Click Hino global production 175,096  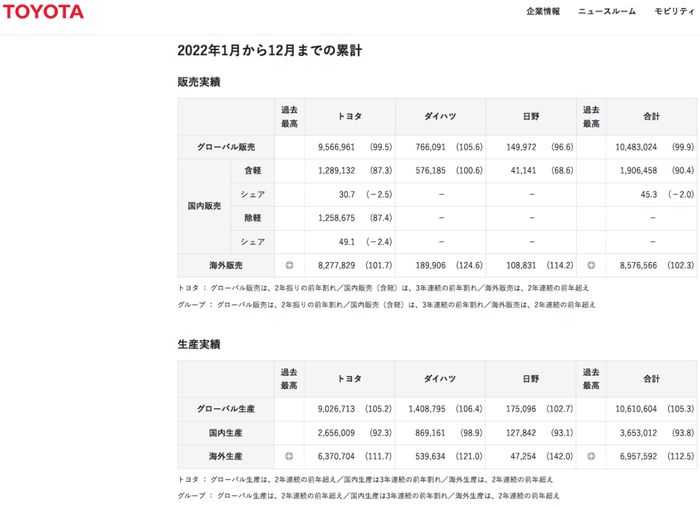click(521, 409)
